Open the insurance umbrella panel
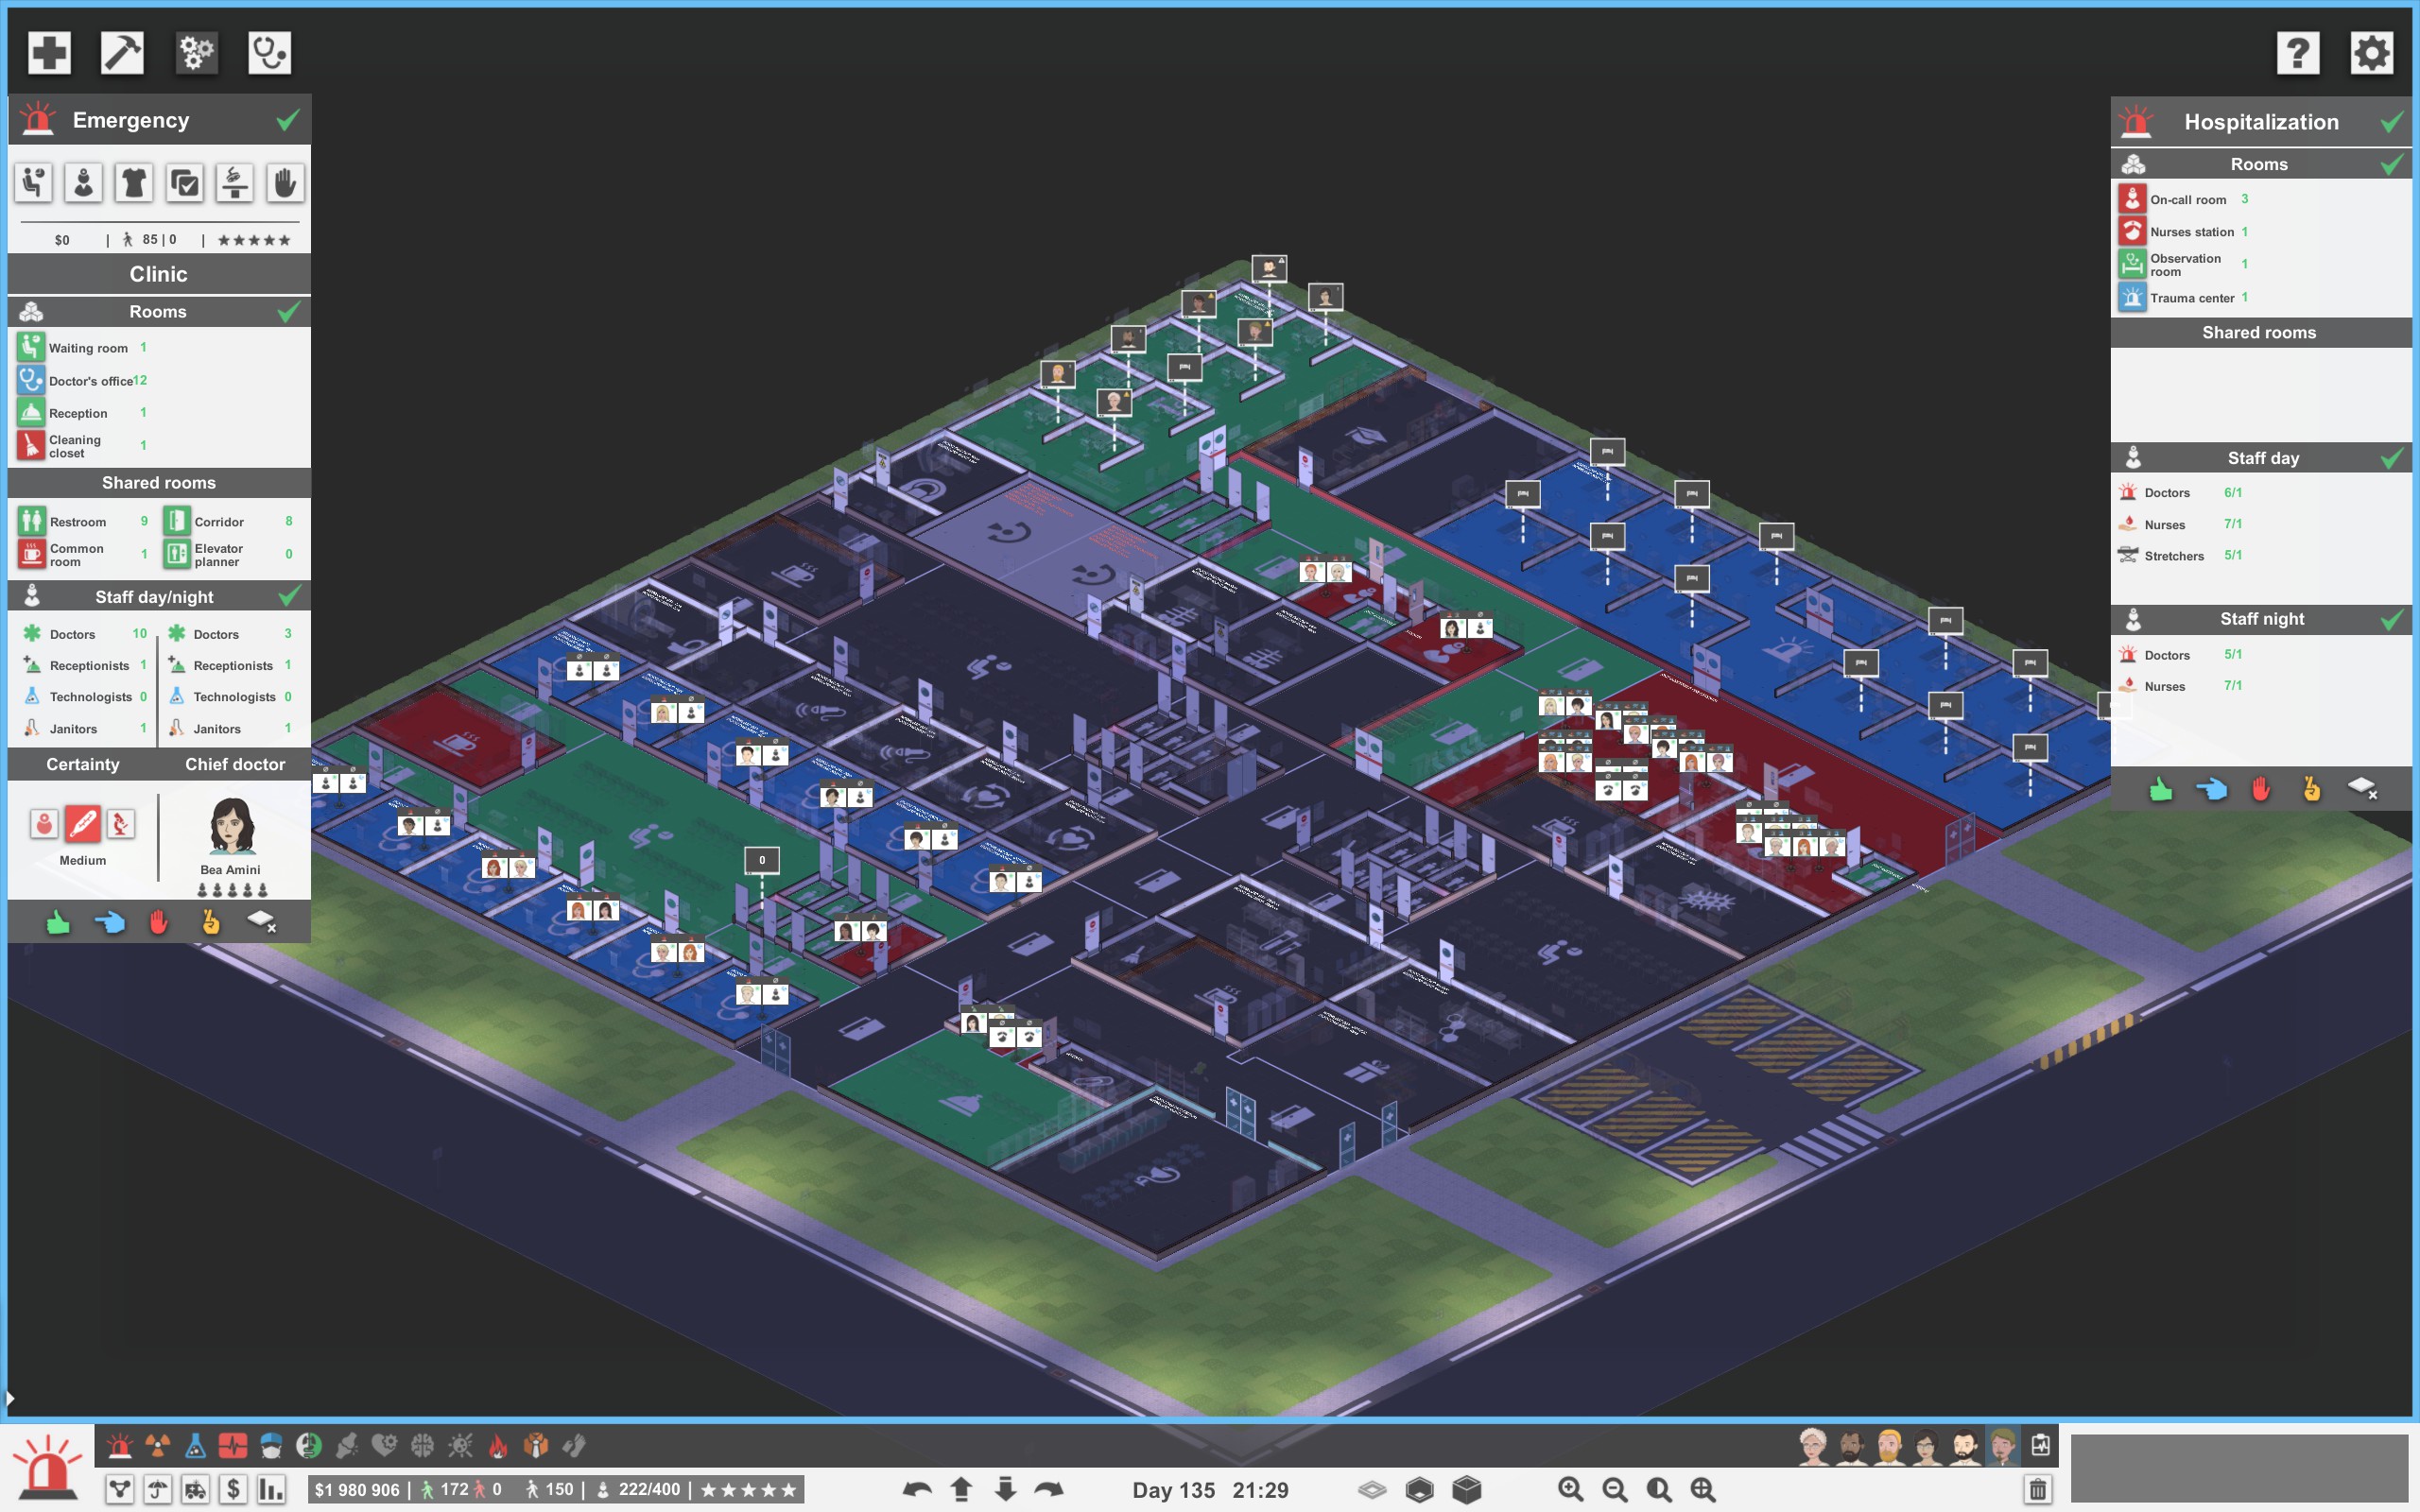The image size is (2420, 1512). coord(158,1490)
